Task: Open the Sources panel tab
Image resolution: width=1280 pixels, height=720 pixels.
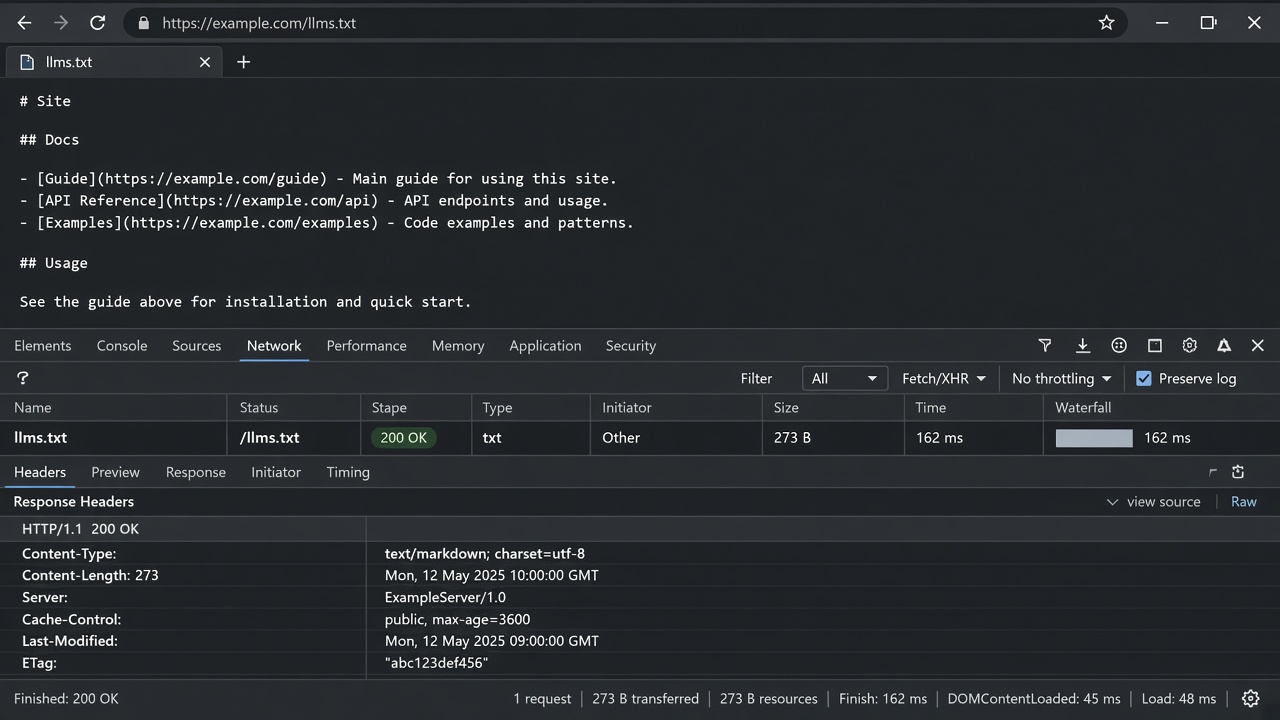Action: tap(197, 346)
